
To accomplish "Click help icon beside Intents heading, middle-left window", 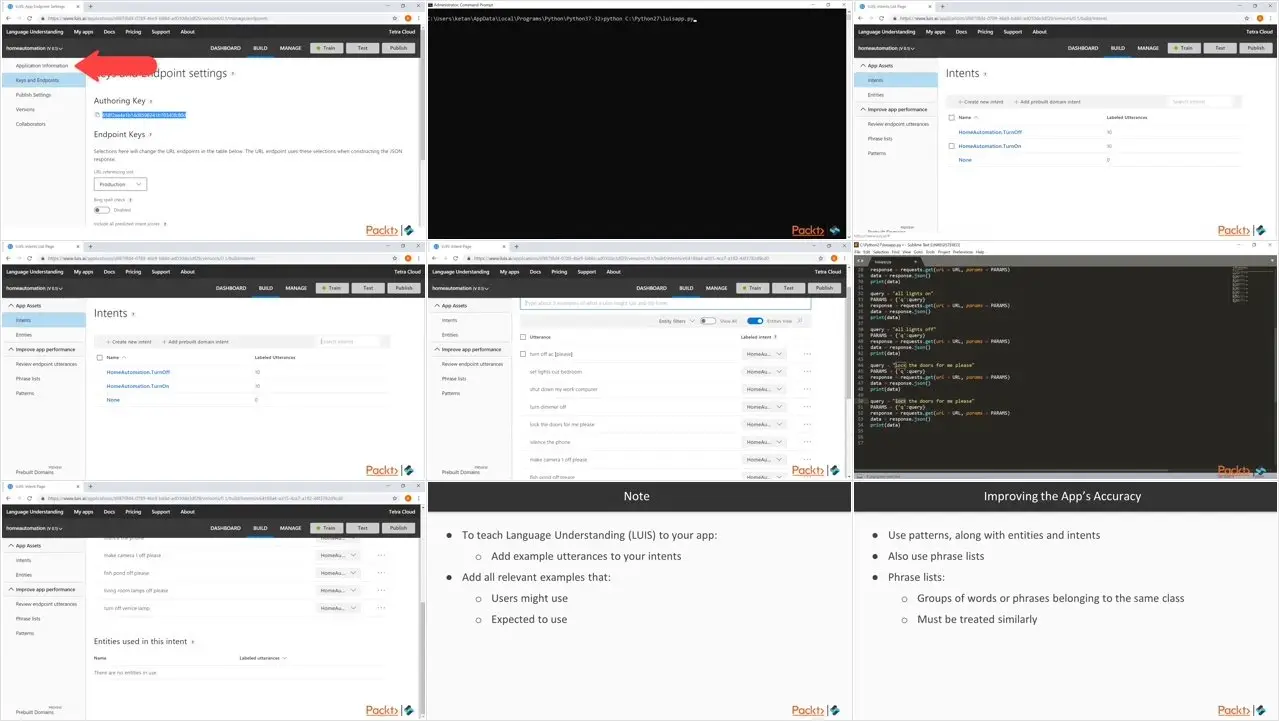I will (x=134, y=314).
